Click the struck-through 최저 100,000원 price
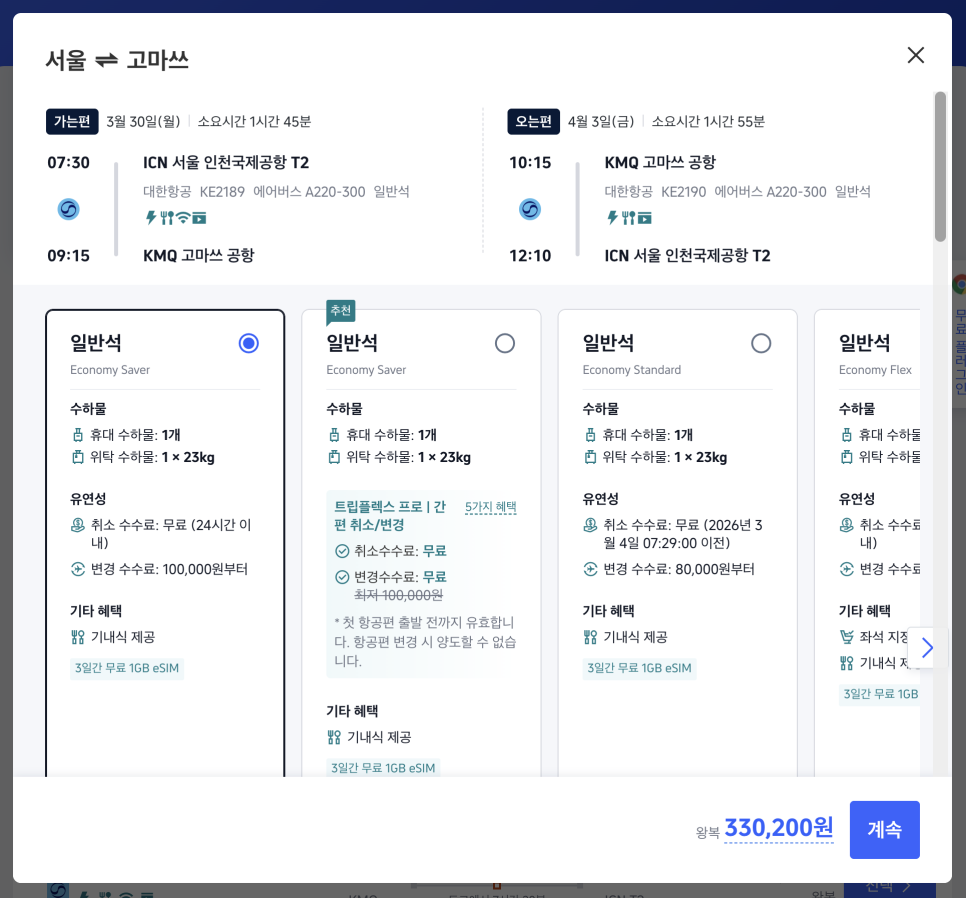966x898 pixels. 399,595
